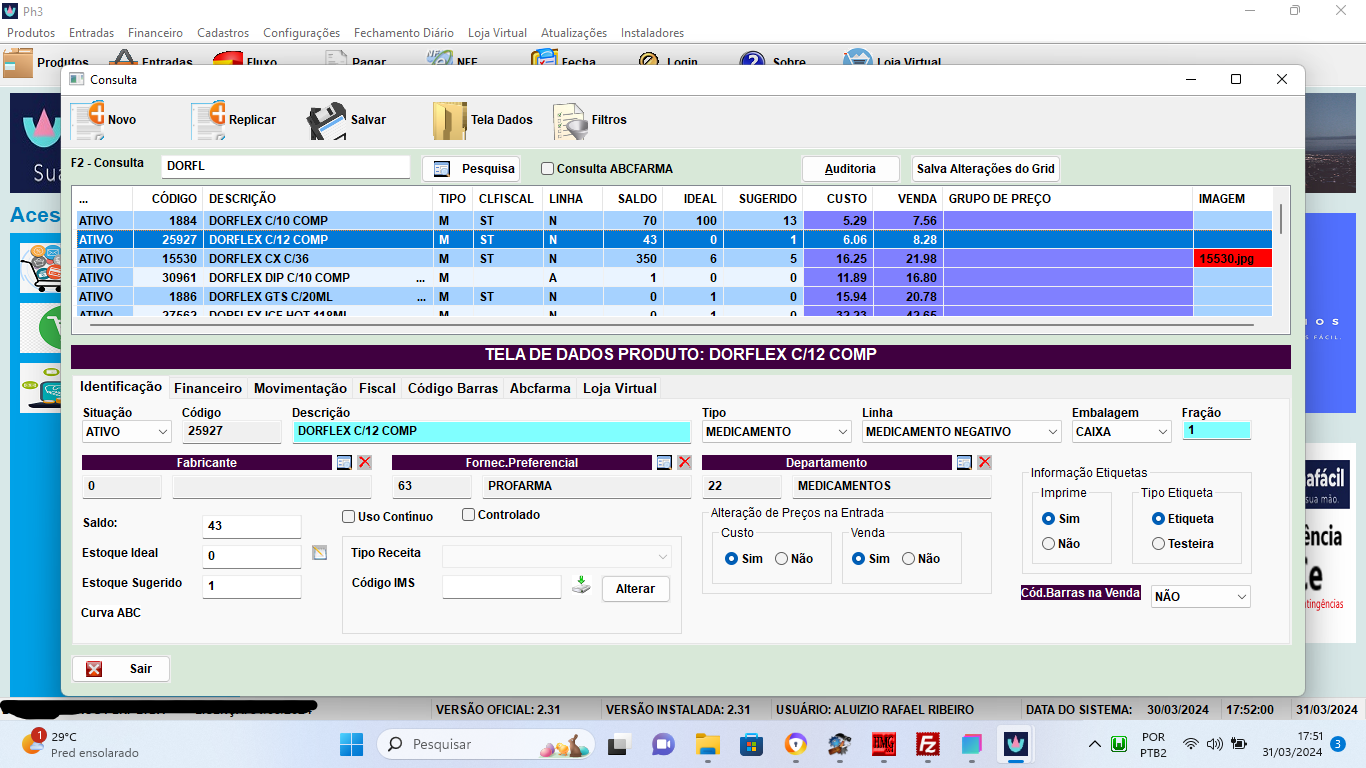
Task: Open Fornec.Preferencial lookup icon
Action: (664, 462)
